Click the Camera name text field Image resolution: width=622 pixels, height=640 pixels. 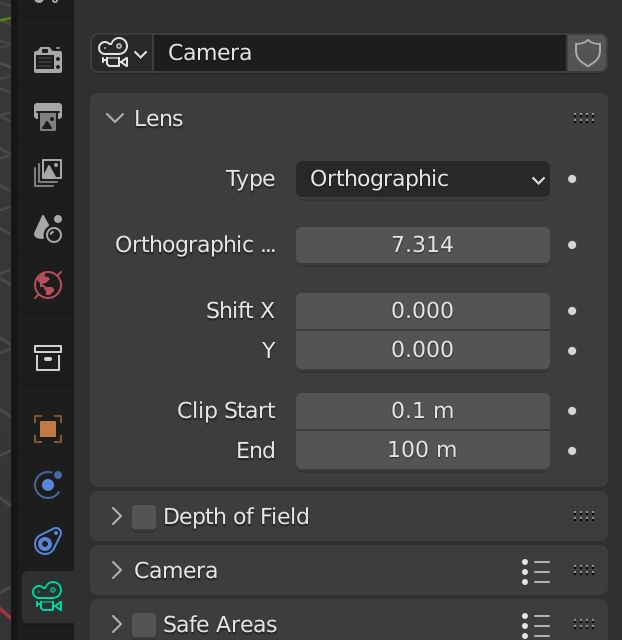coord(360,53)
